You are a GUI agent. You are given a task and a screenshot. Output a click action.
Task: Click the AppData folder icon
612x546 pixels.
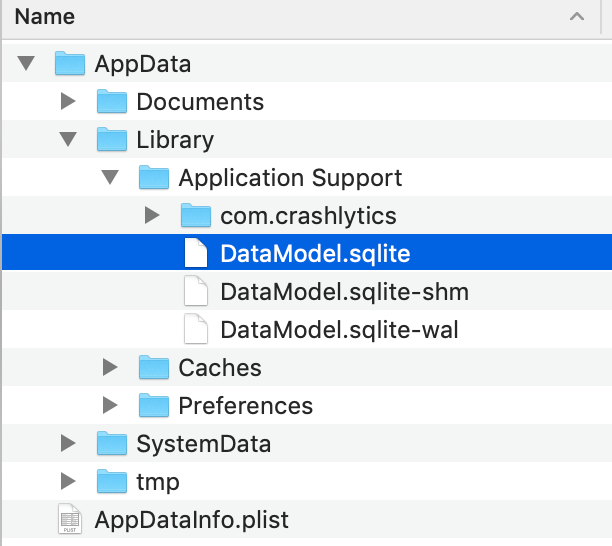point(70,63)
